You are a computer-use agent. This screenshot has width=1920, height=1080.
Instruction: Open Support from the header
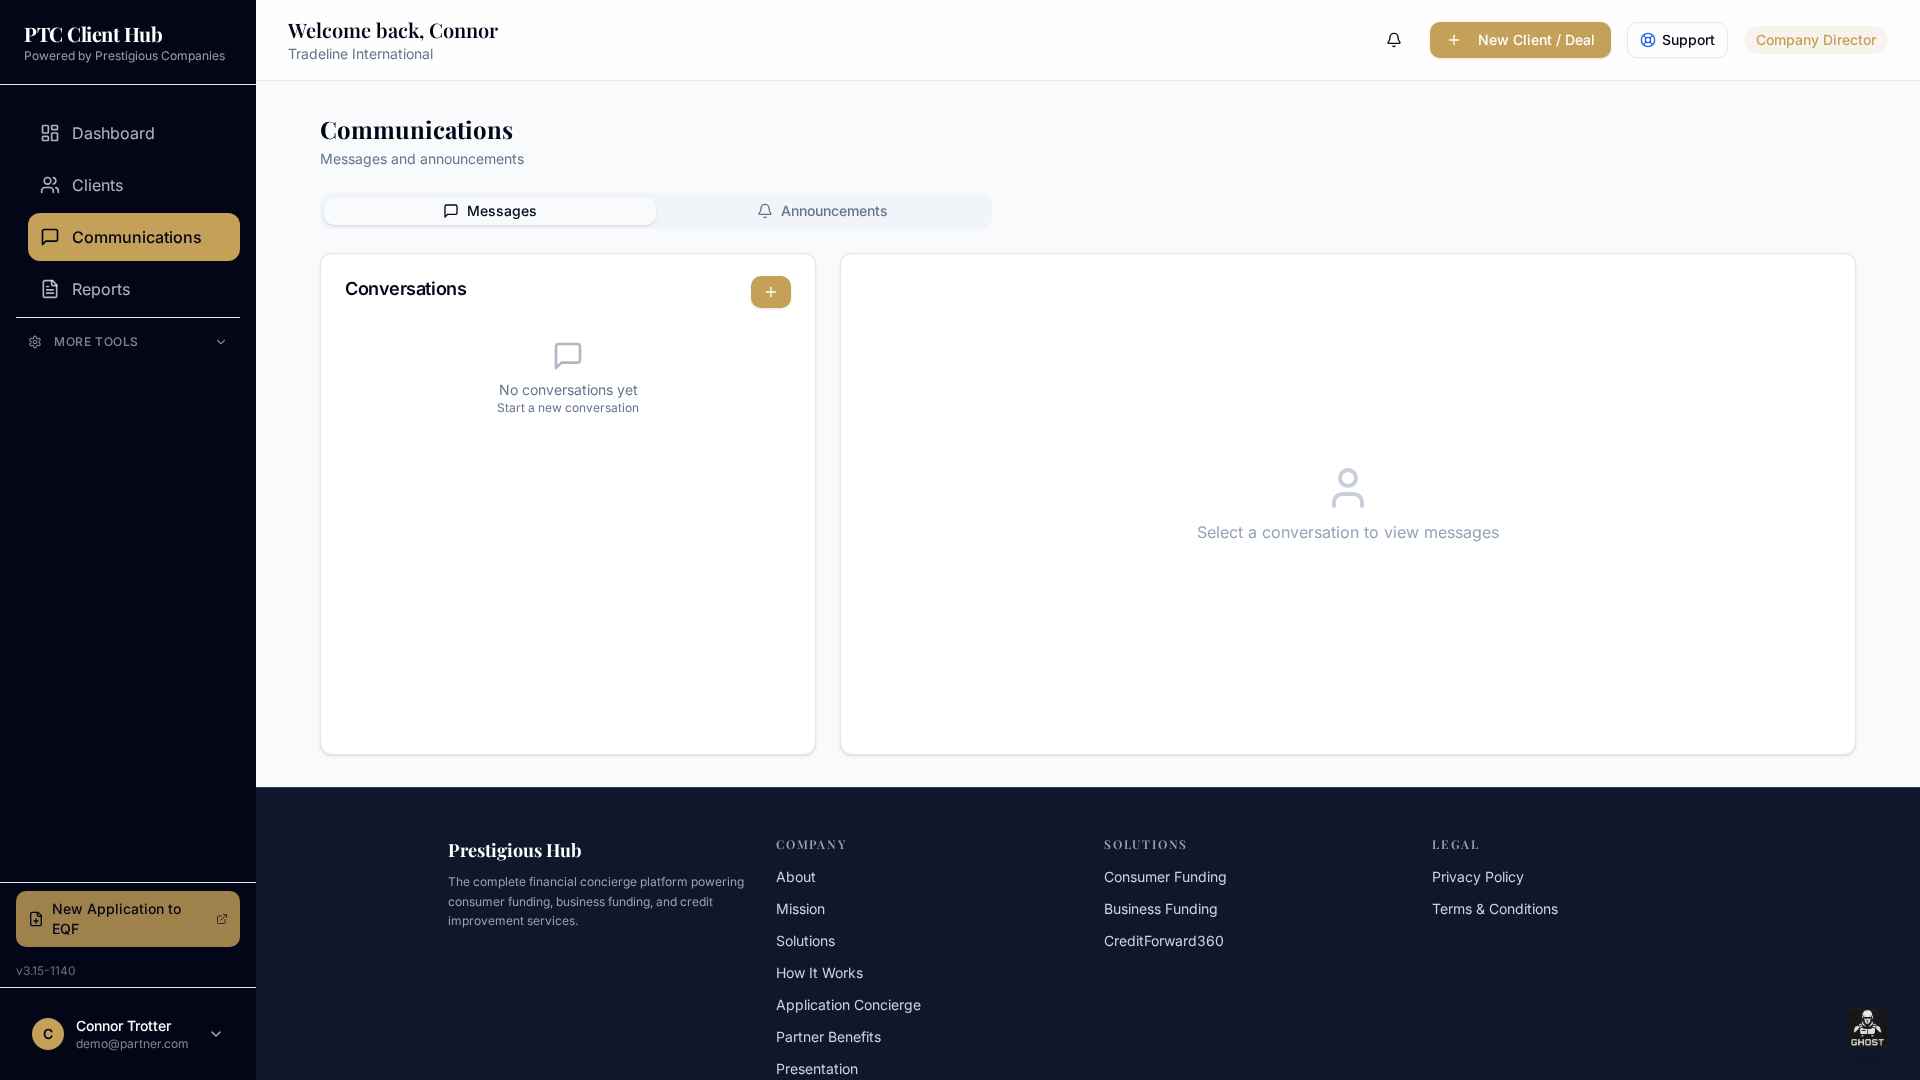[1677, 40]
